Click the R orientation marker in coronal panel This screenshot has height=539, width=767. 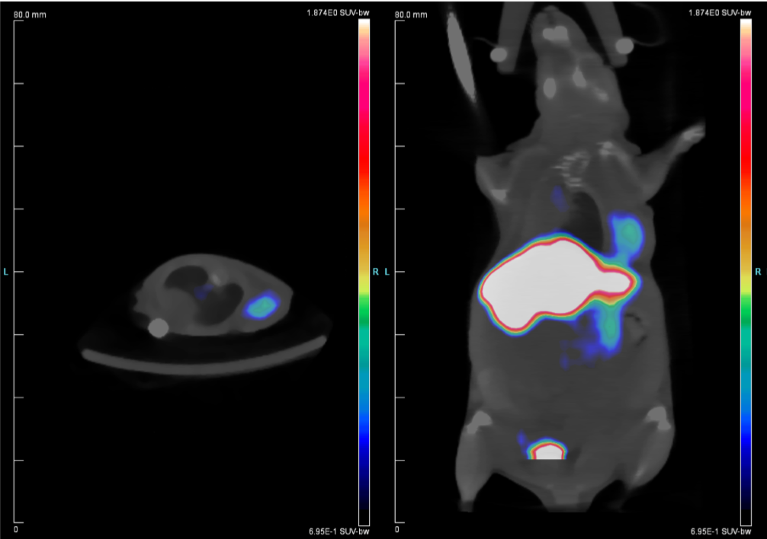(758, 271)
